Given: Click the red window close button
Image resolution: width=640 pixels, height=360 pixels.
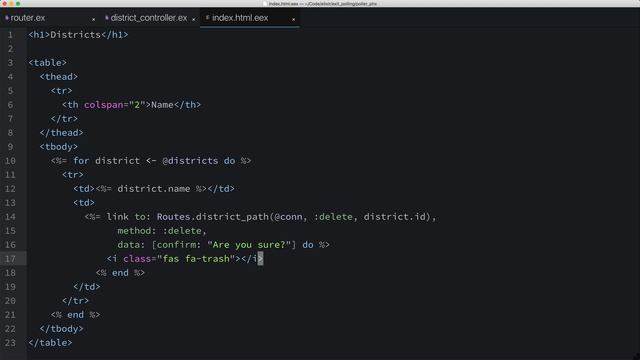Looking at the screenshot, I should (4, 3).
